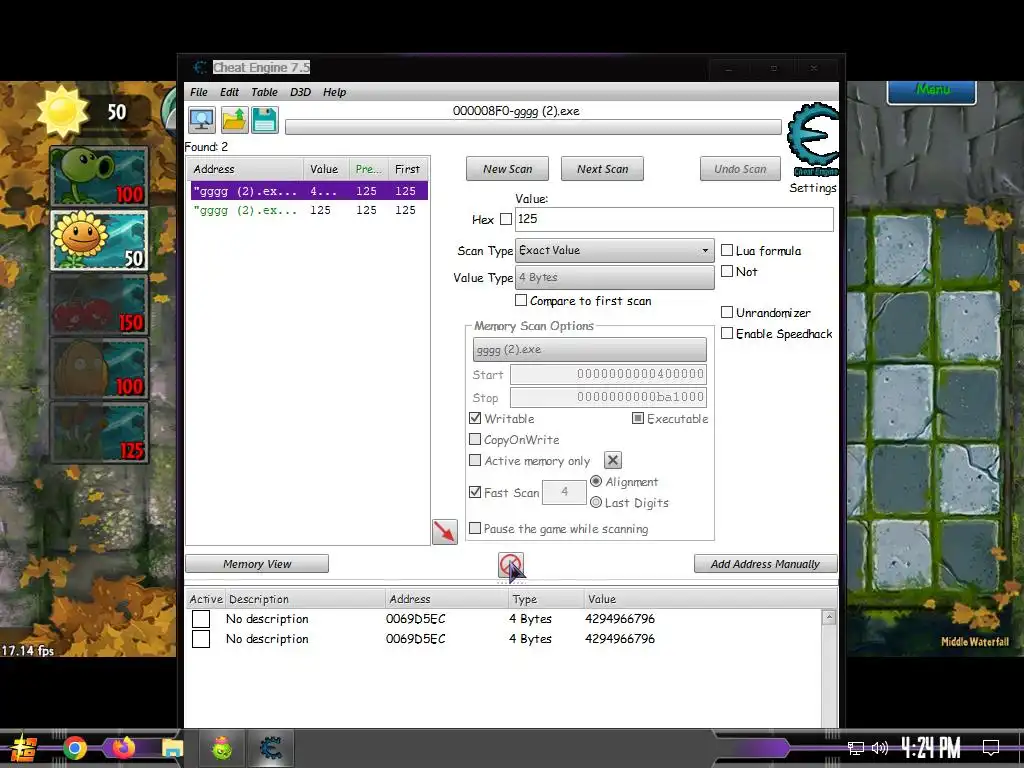1024x768 pixels.
Task: Open the Table menu
Action: click(264, 92)
